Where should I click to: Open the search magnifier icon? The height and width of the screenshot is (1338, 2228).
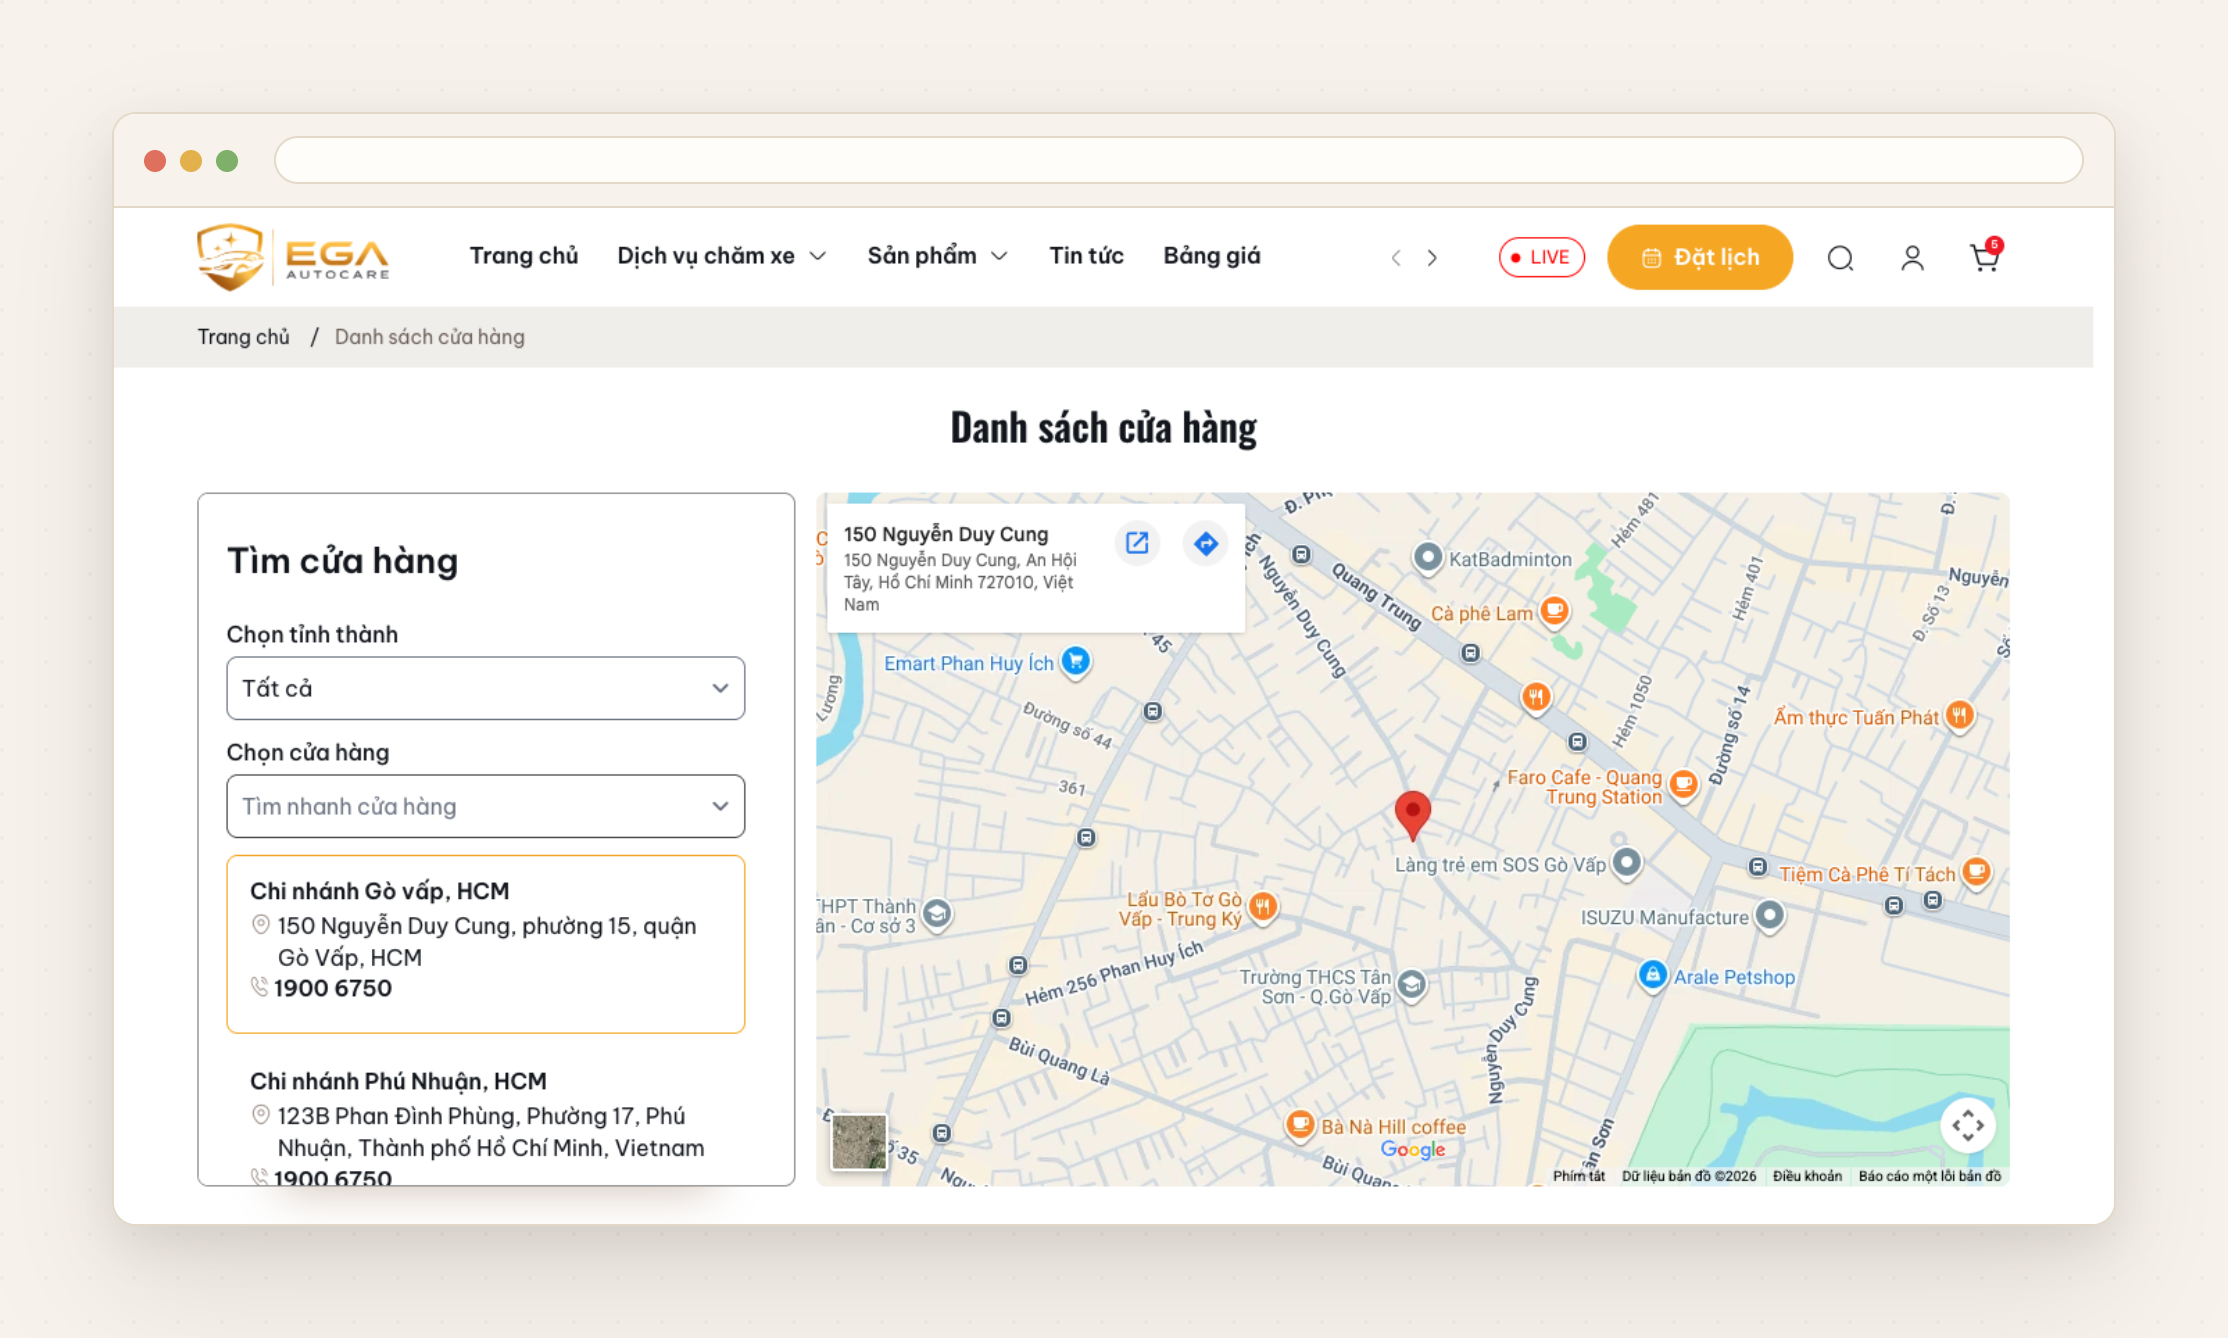(1840, 258)
